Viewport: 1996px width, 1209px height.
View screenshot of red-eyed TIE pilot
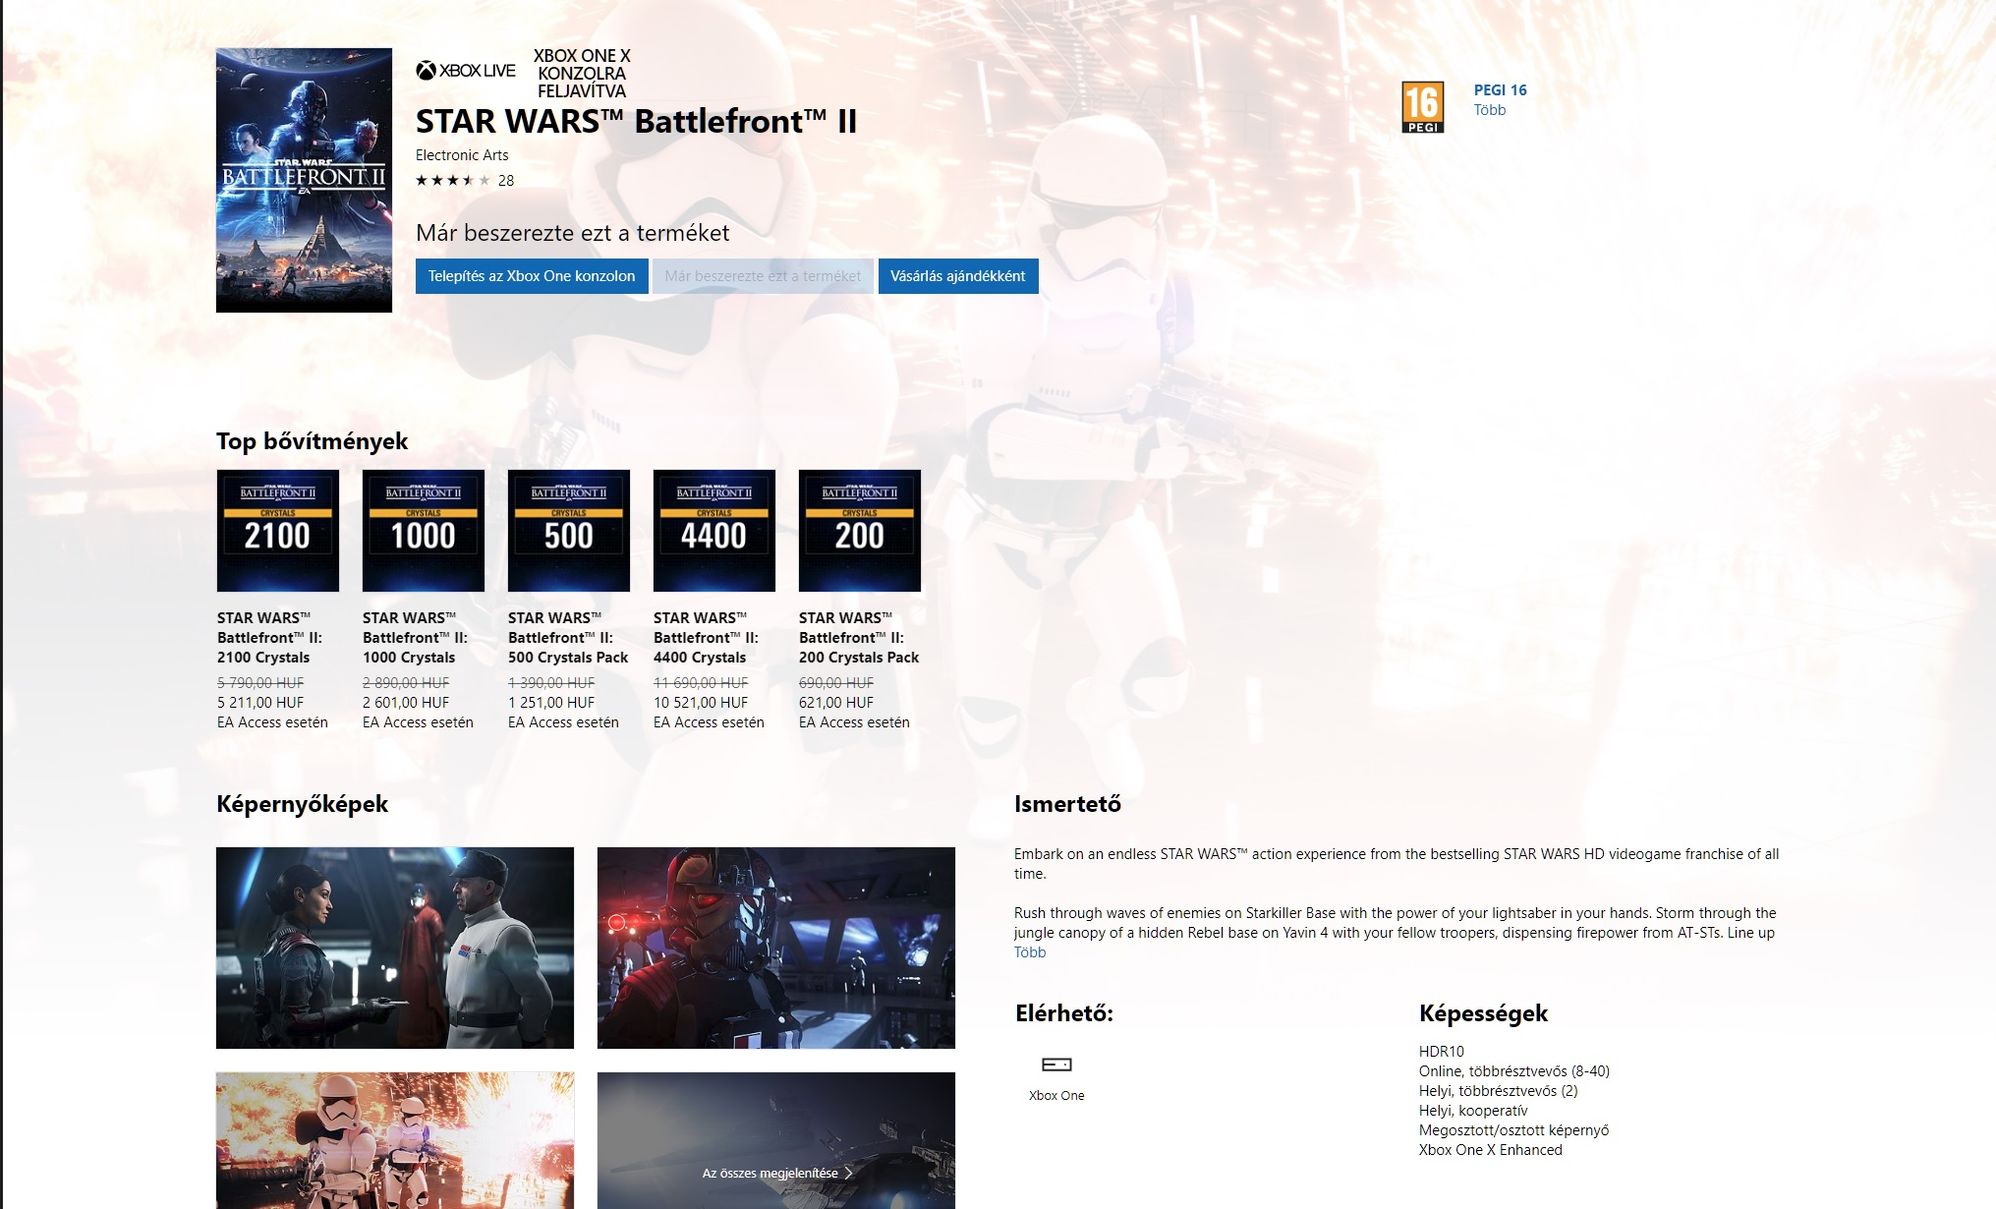pos(776,947)
